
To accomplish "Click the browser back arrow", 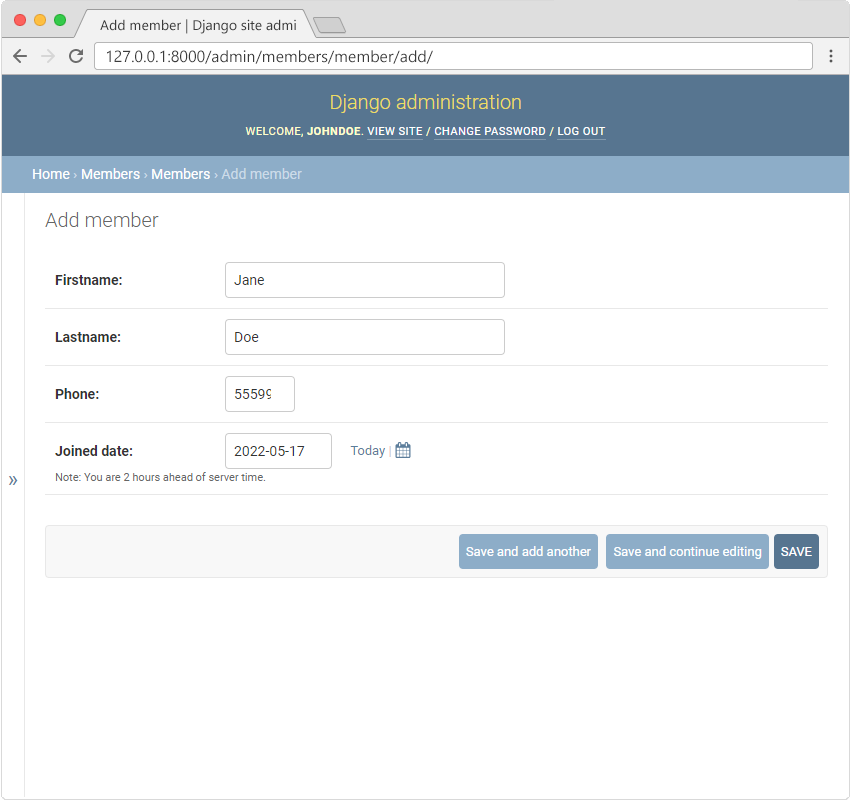I will [x=20, y=56].
